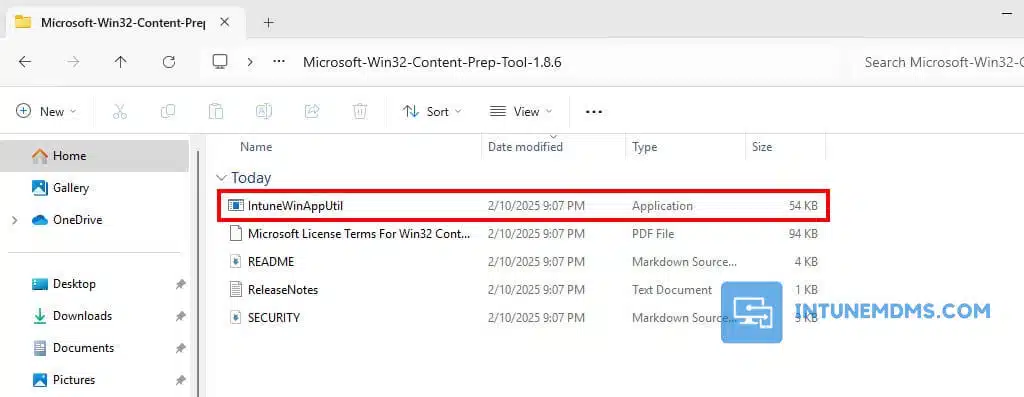1024x397 pixels.
Task: Select the SECURITY markdown file name
Action: click(x=274, y=318)
